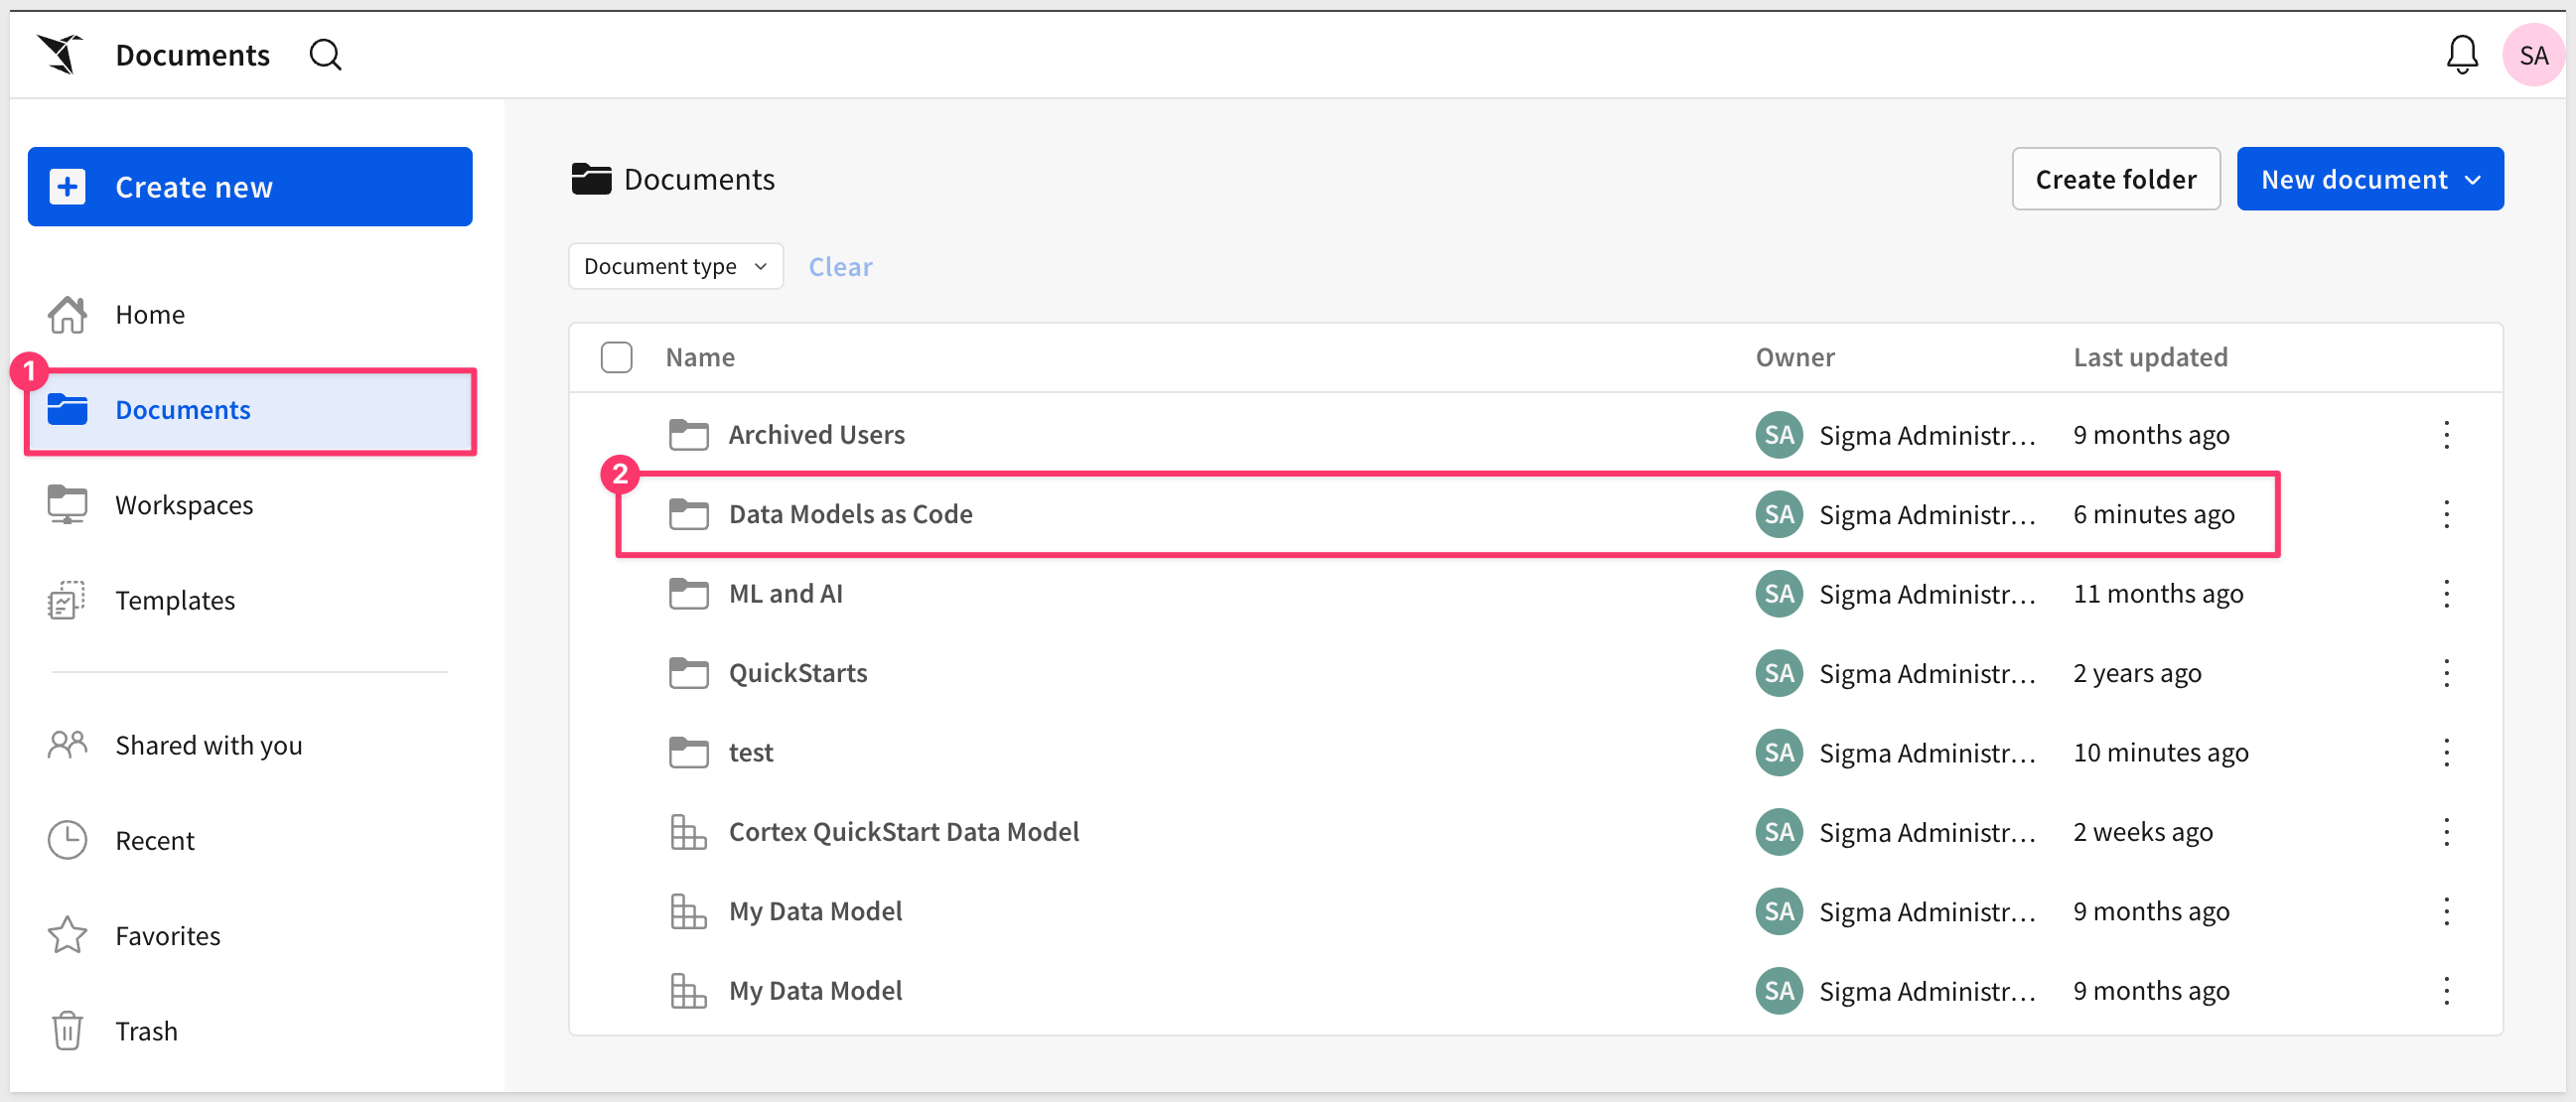Click the Trash bin icon in sidebar
This screenshot has width=2576, height=1102.
(x=67, y=1030)
